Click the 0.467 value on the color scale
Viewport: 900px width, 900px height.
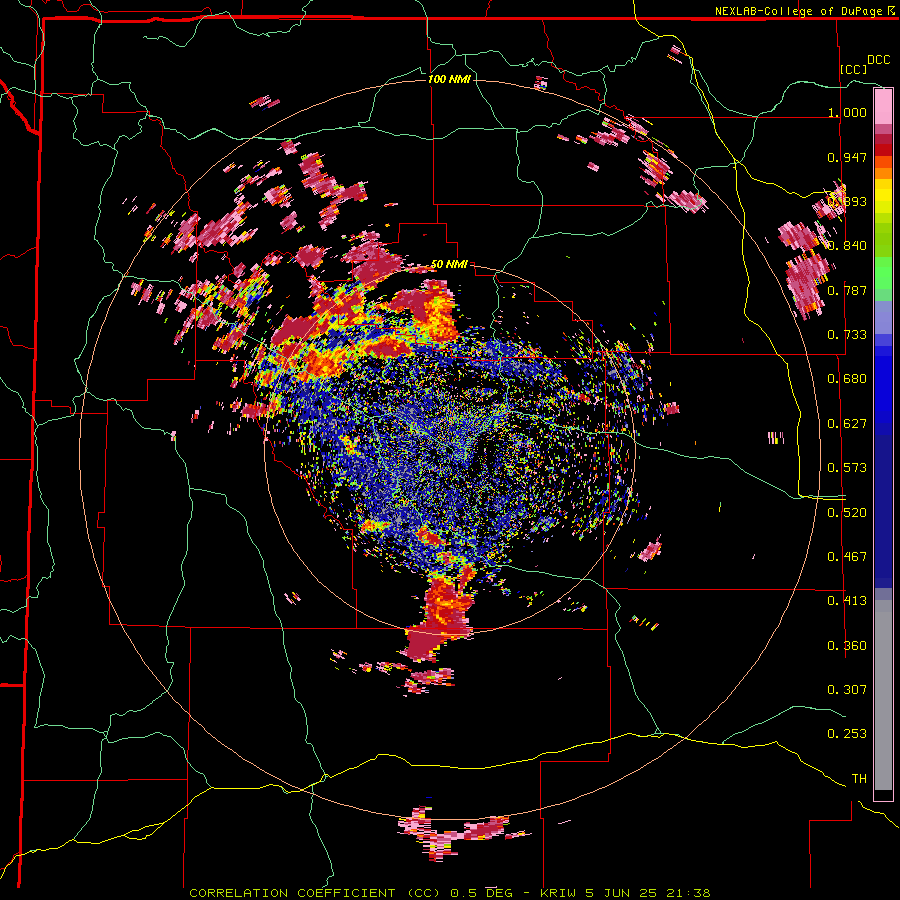coord(847,557)
